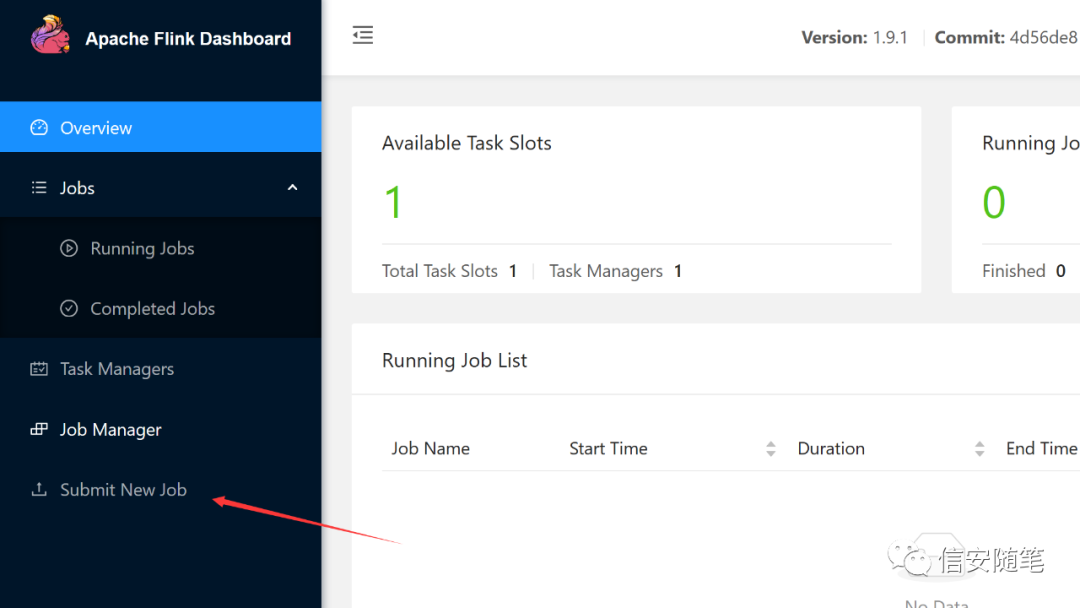This screenshot has height=608, width=1080.
Task: Click the Running Job List heading
Action: 455,360
